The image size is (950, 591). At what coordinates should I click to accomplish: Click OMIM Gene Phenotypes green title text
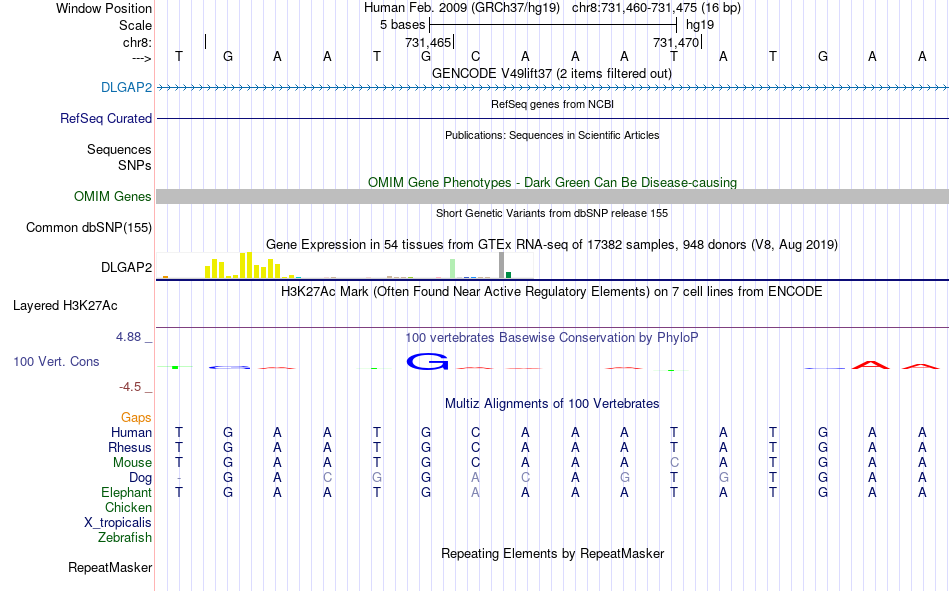coord(552,182)
